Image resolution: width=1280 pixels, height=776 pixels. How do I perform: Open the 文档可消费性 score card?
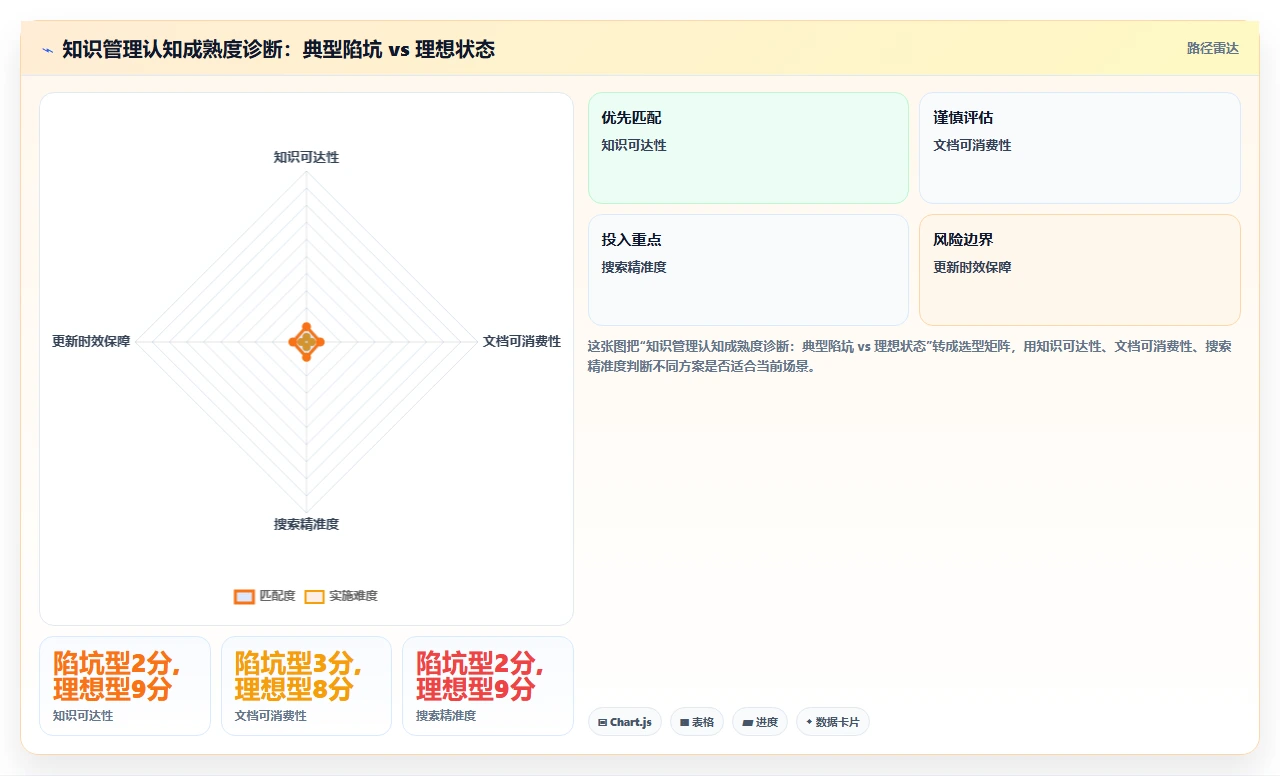[x=306, y=686]
